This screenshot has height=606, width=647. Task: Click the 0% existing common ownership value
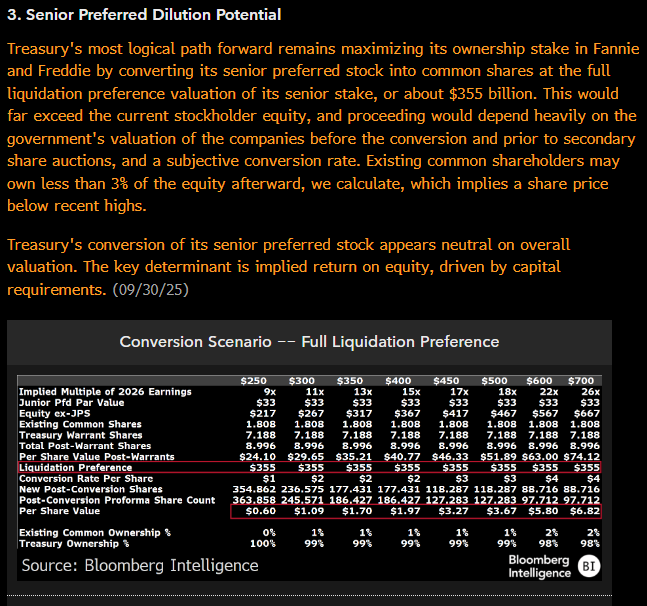[x=269, y=533]
